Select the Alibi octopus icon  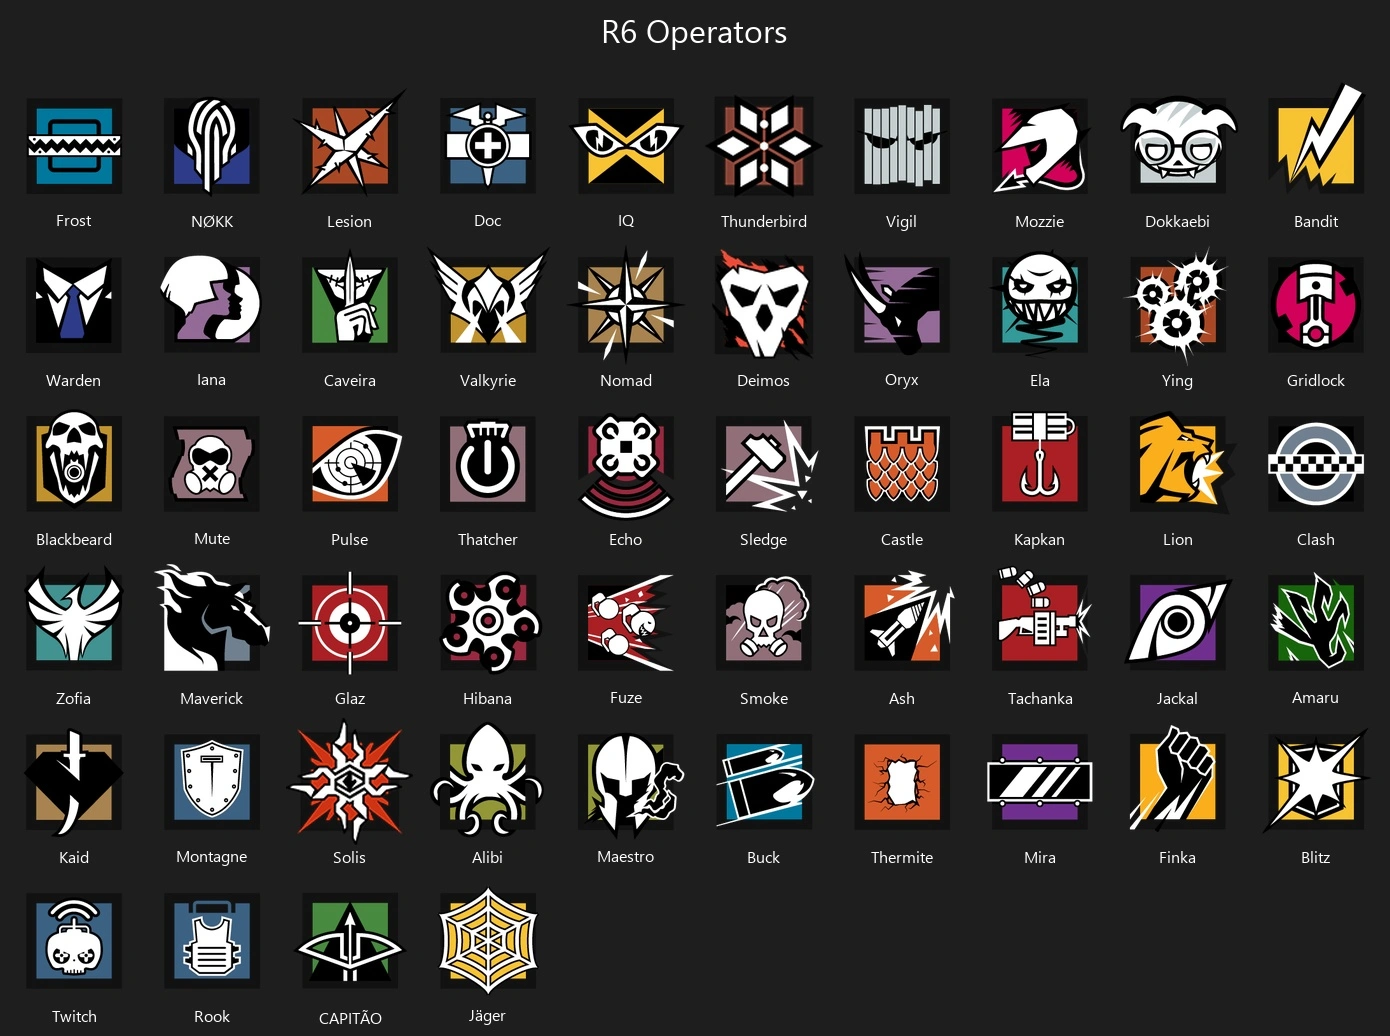coord(488,780)
